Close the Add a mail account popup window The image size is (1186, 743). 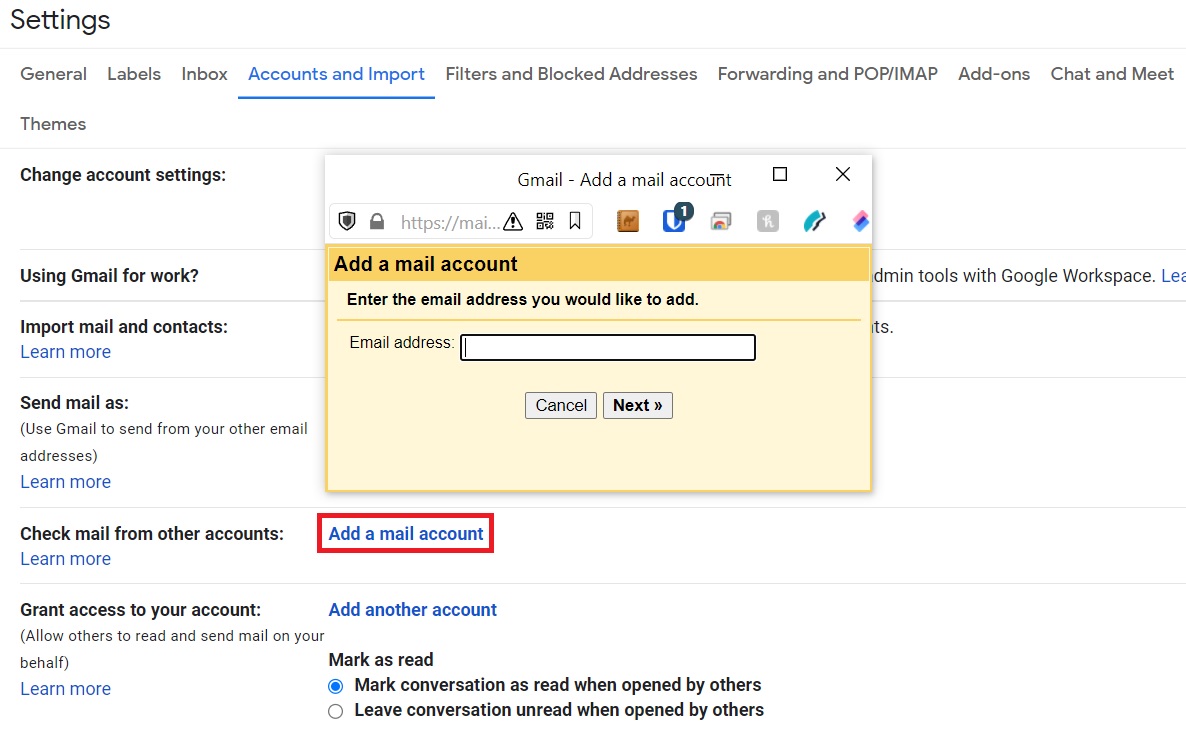point(843,174)
